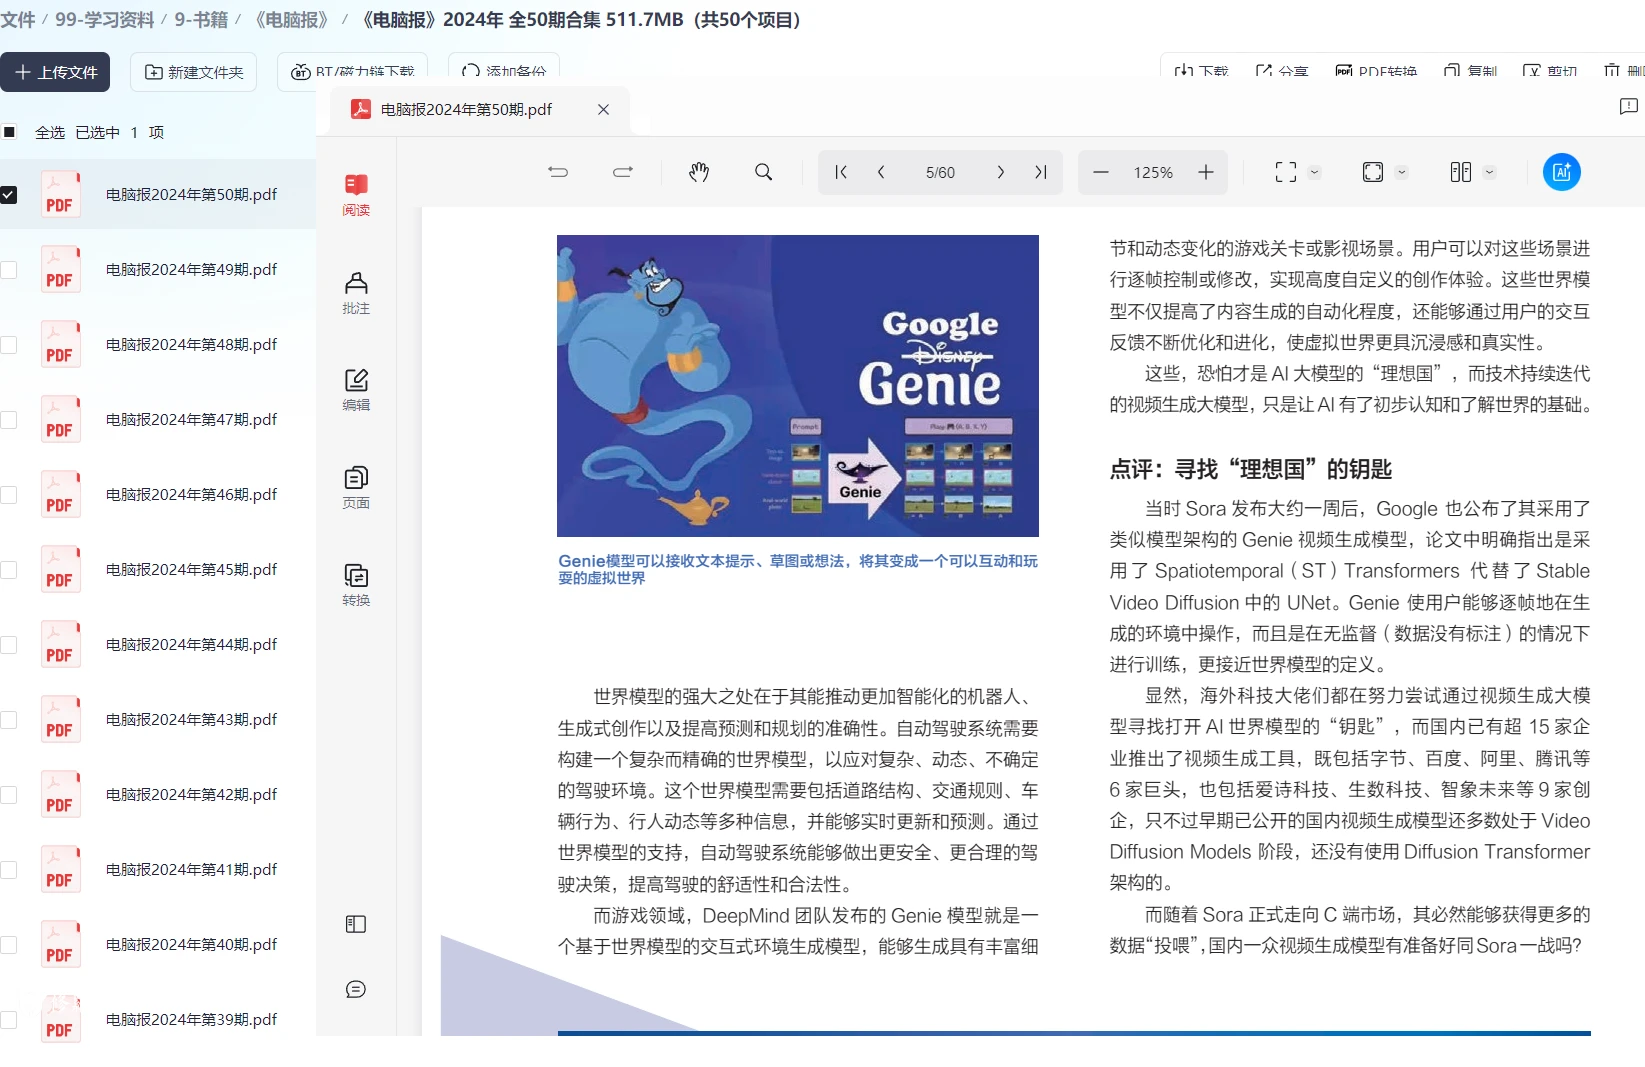Screen dimensions: 1645x1067
Task: Go to the previous page
Action: pos(881,172)
